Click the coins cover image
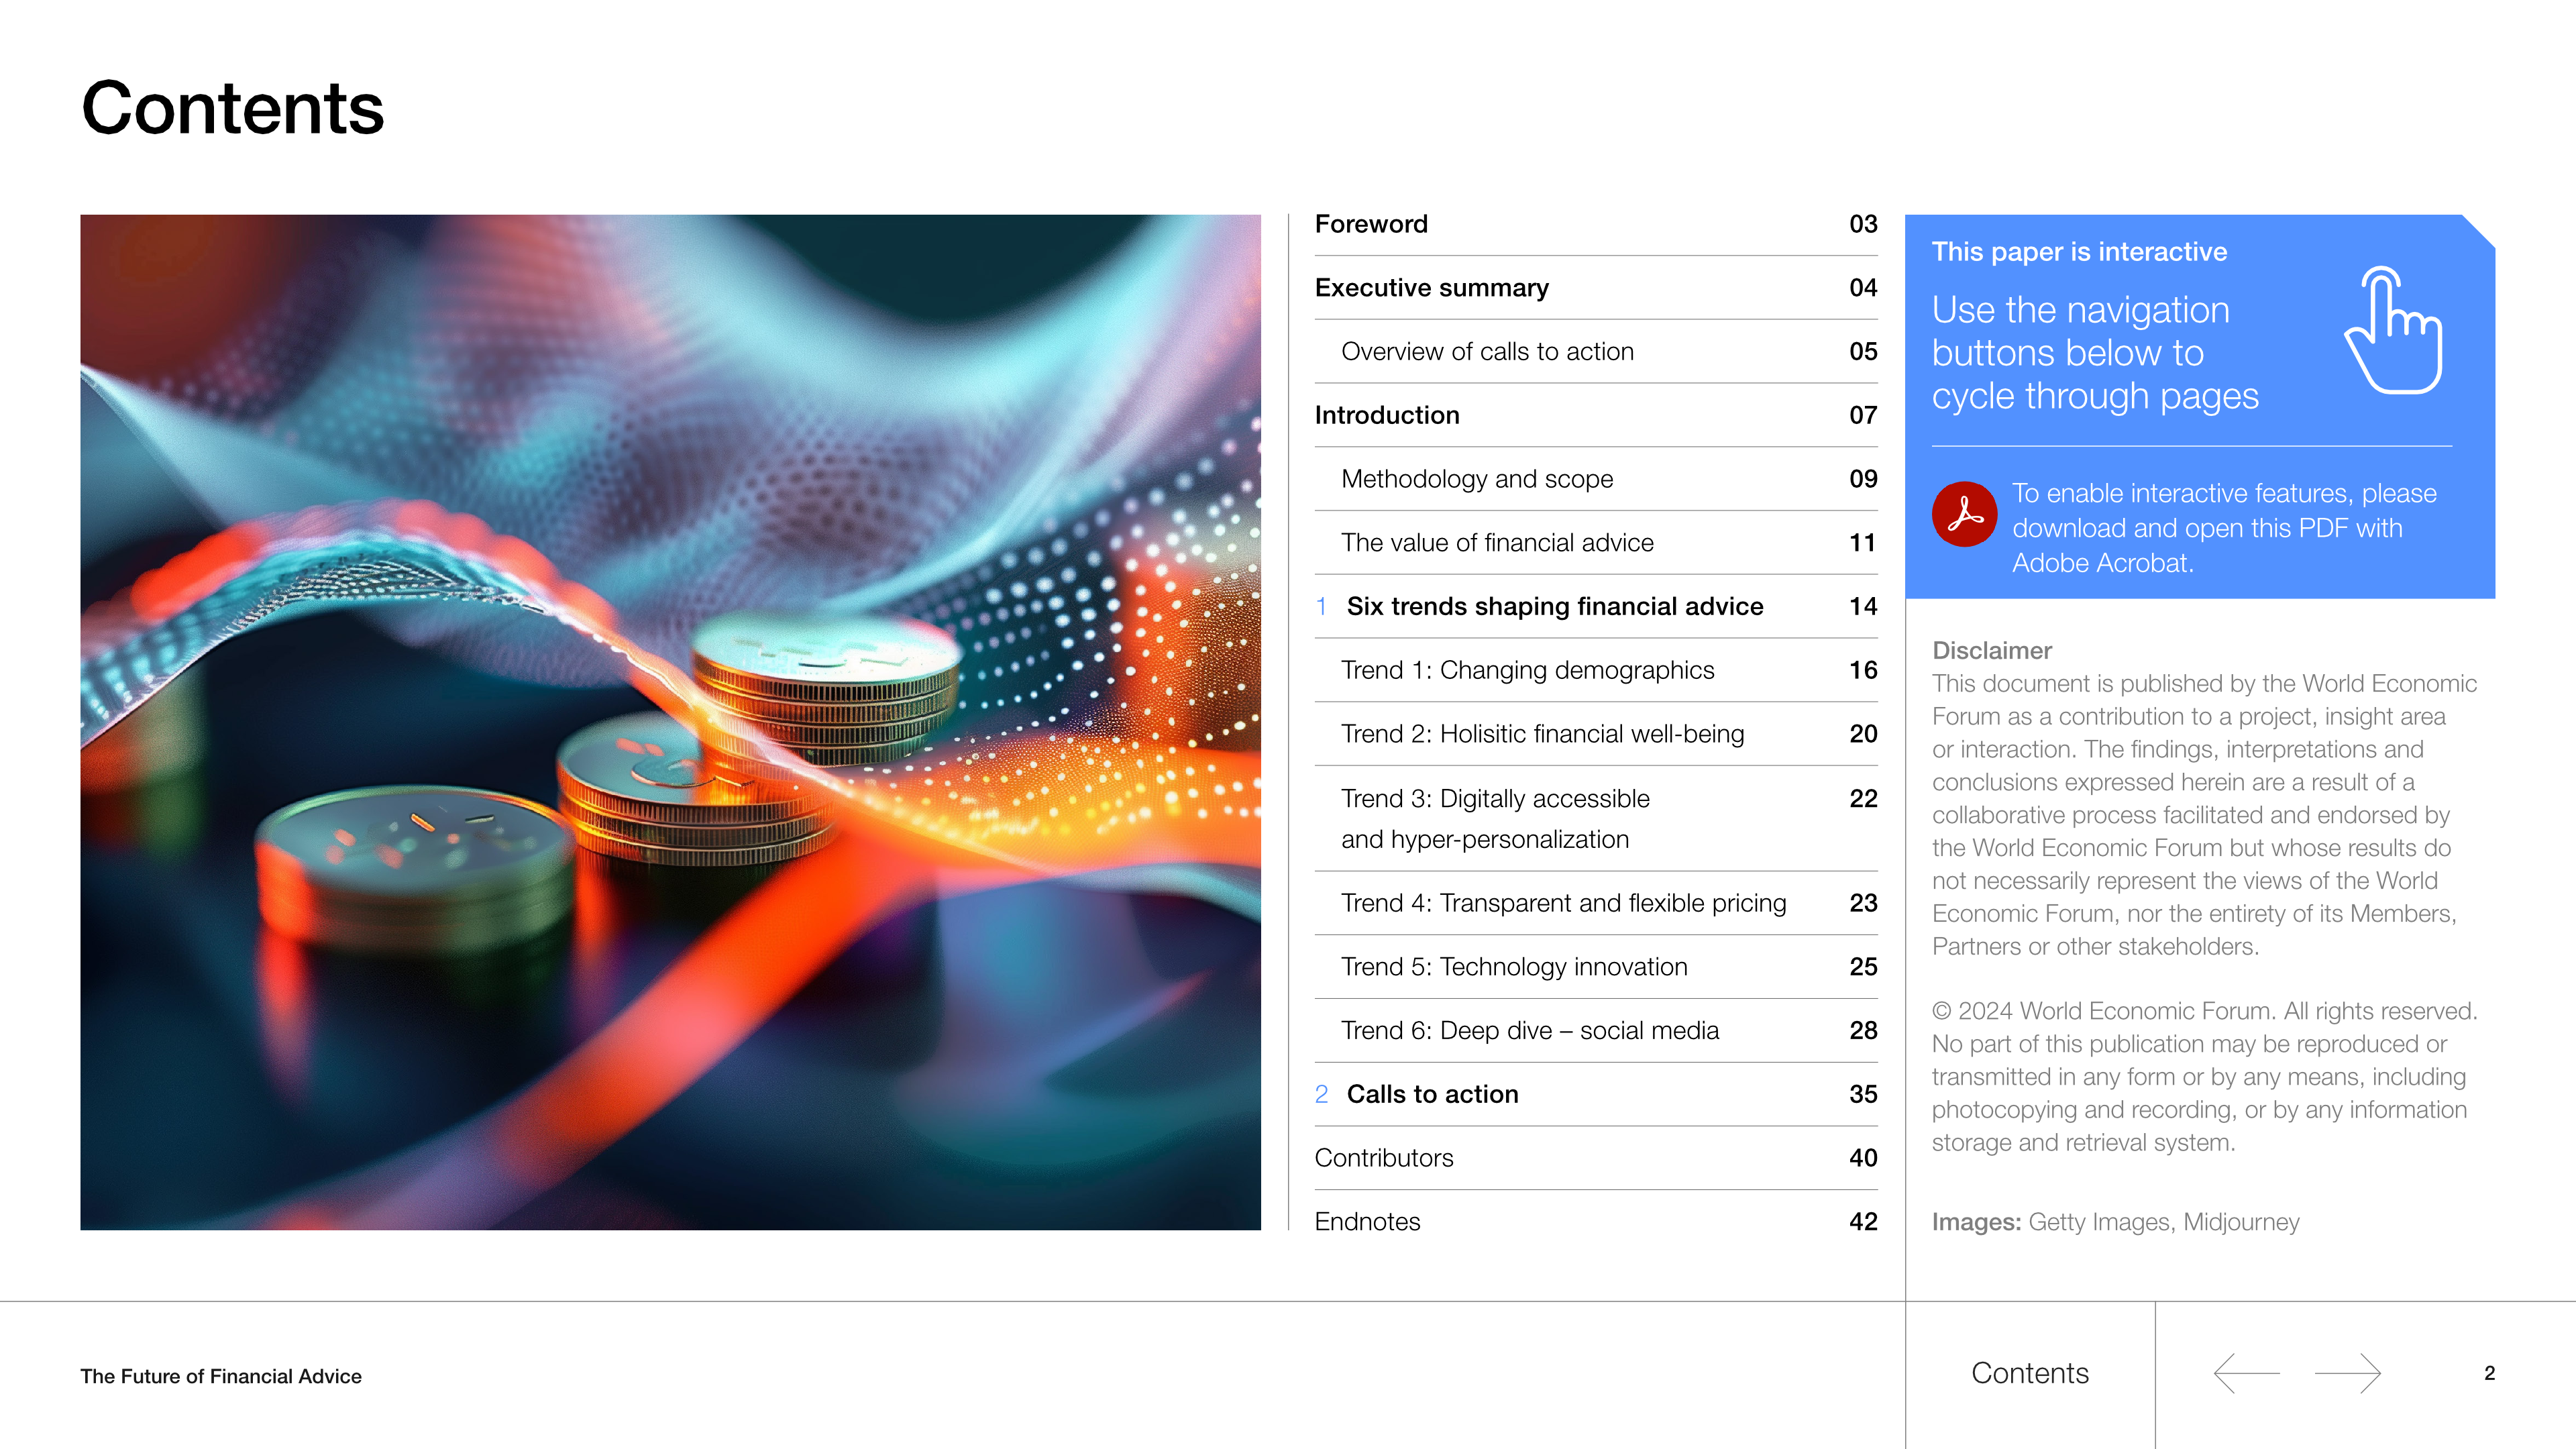 (x=670, y=722)
